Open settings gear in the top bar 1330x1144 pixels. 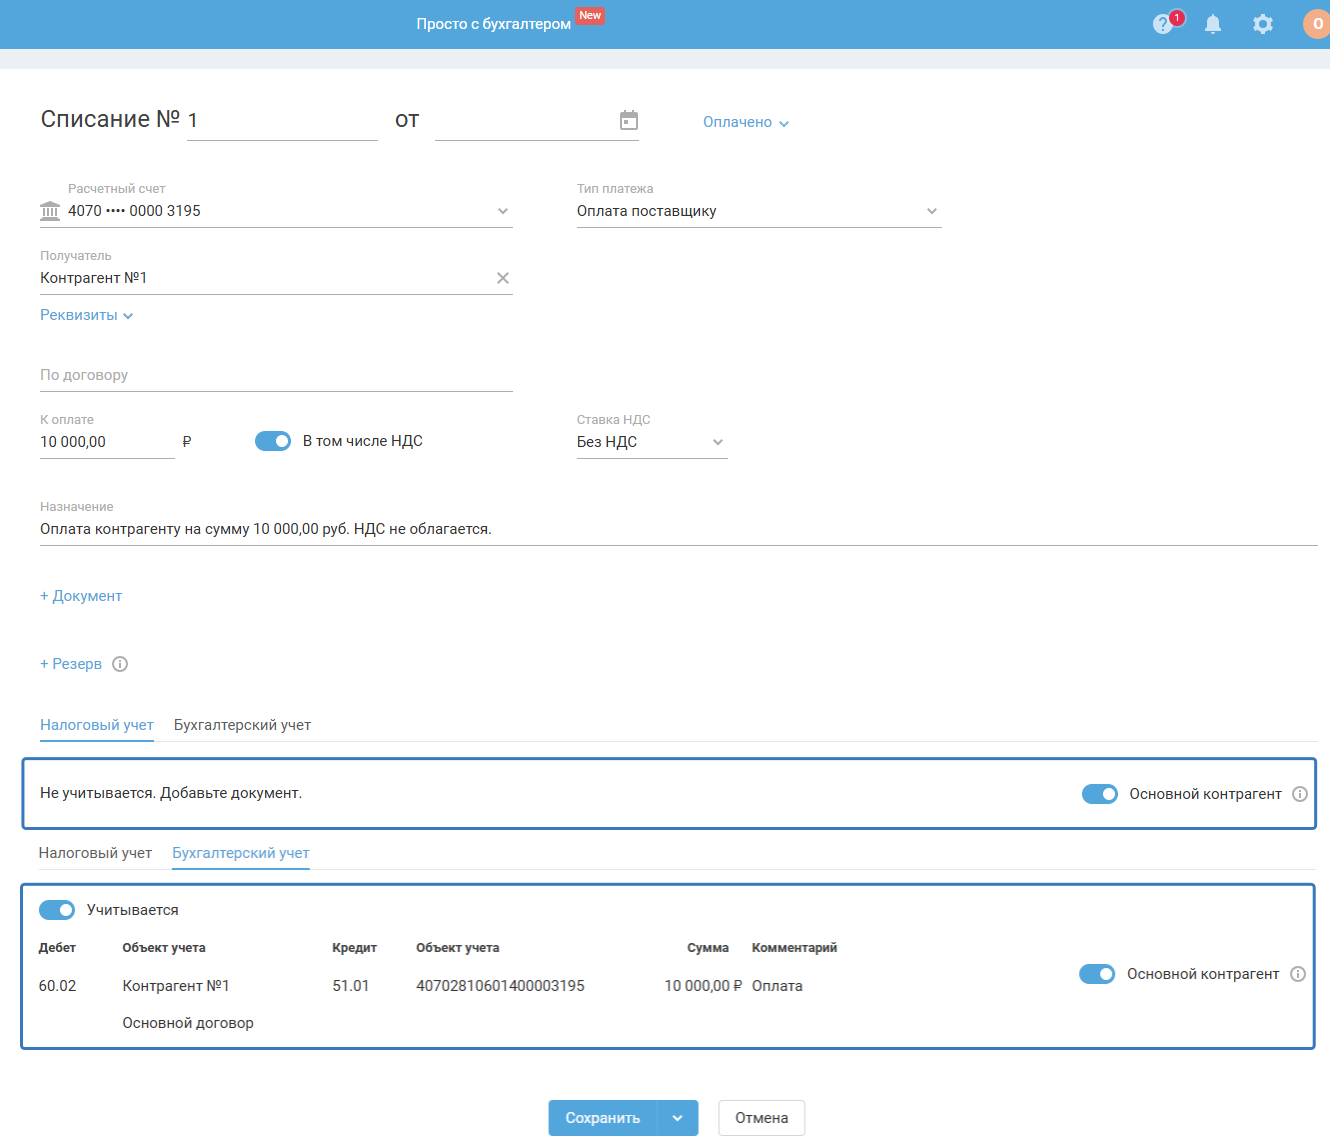[x=1263, y=24]
